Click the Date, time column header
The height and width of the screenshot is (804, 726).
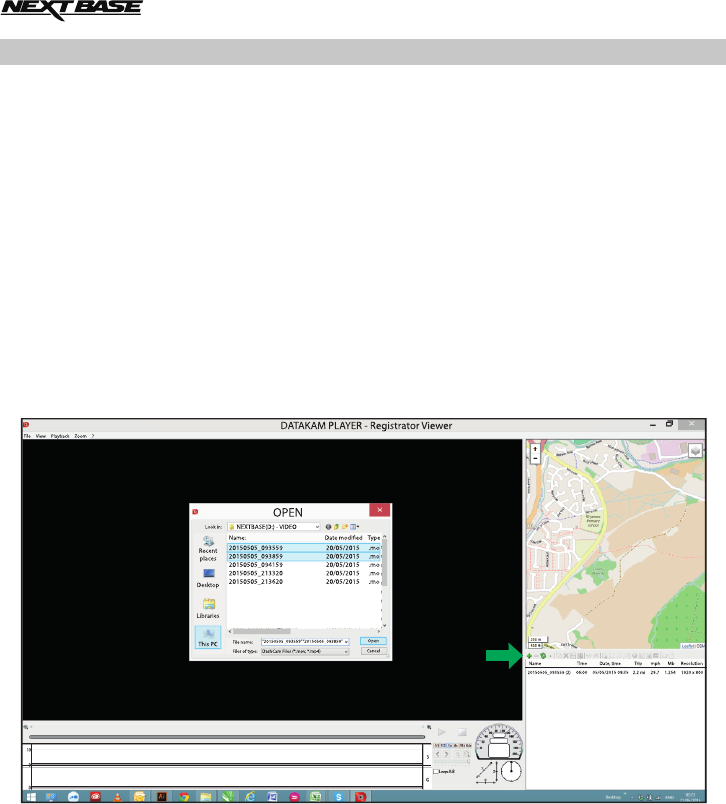click(610, 664)
